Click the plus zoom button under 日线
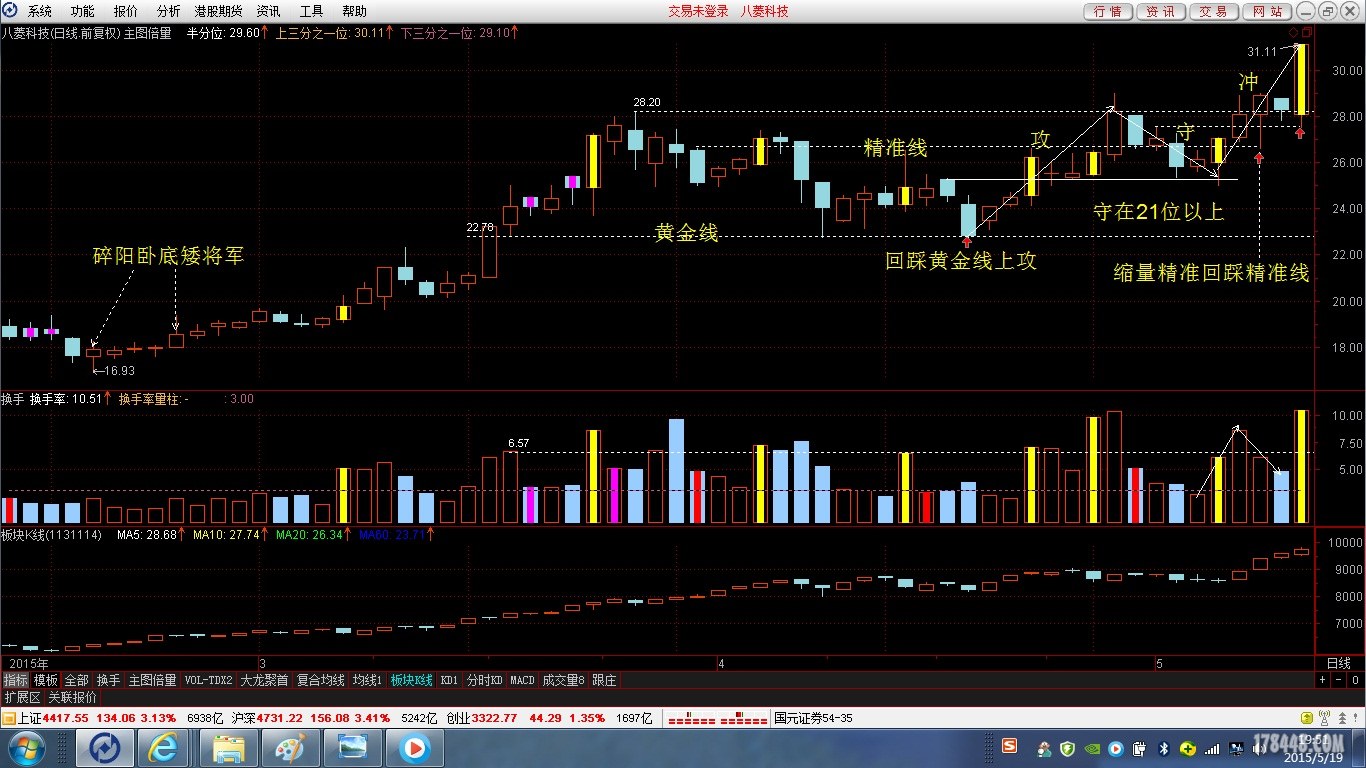Viewport: 1366px width, 768px height. point(1322,680)
